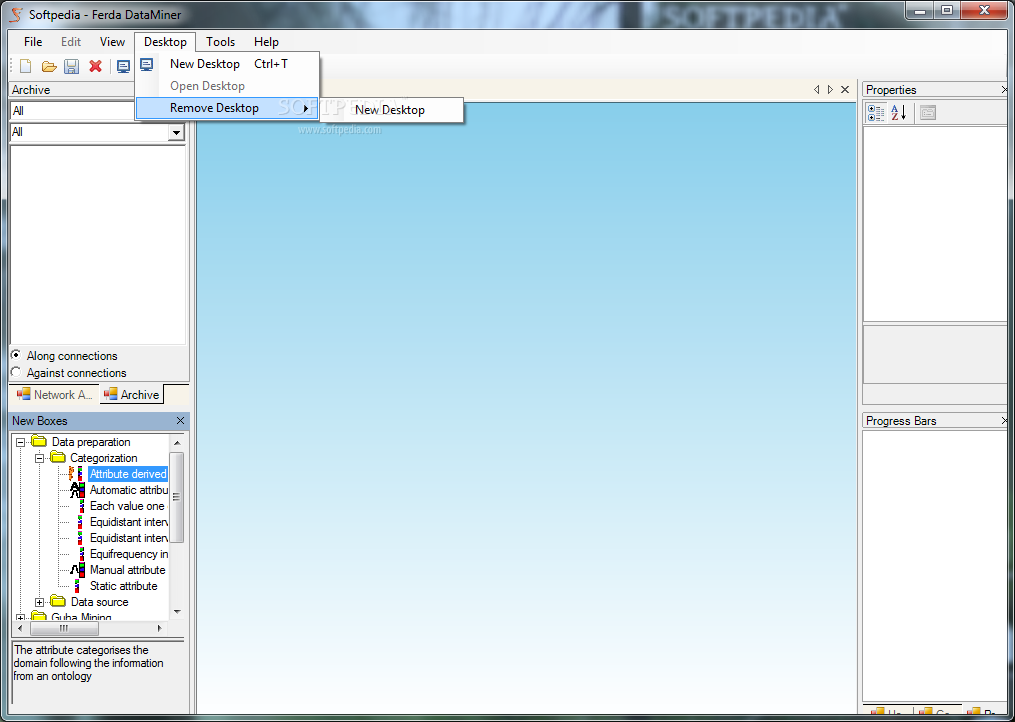This screenshot has width=1015, height=722.
Task: Expand the Guha Mining tree node
Action: (21, 618)
